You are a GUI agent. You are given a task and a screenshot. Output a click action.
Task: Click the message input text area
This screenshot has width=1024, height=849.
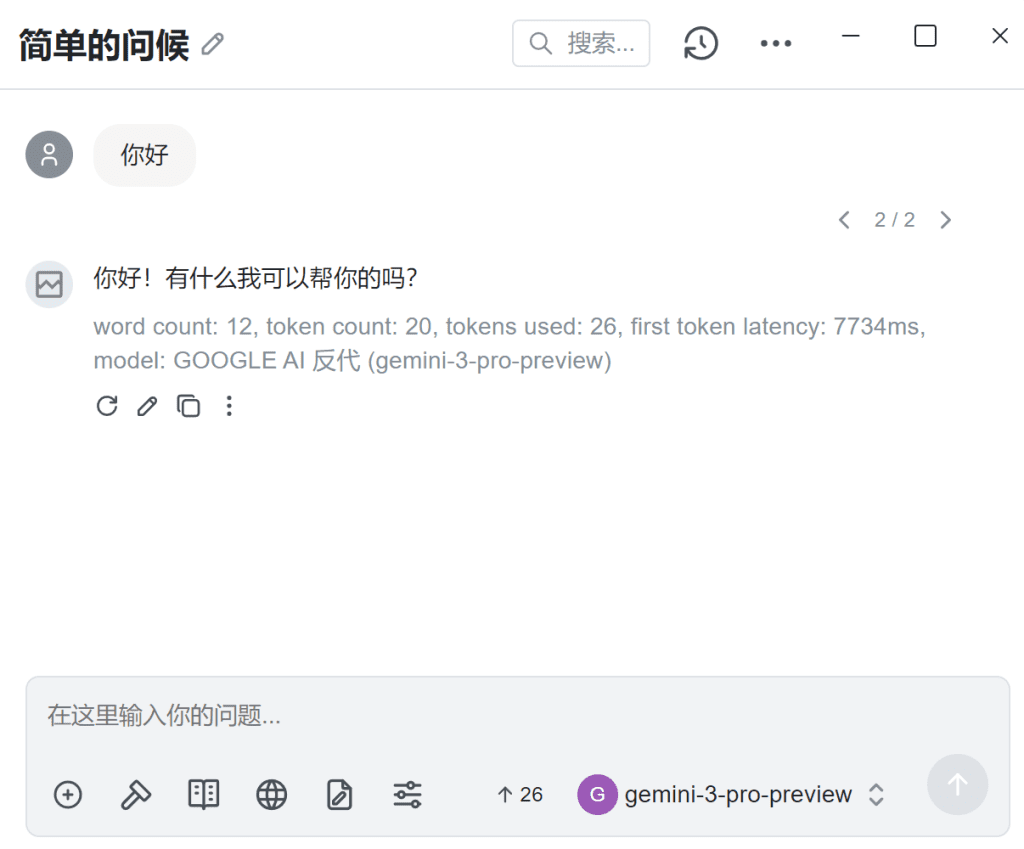coord(500,716)
